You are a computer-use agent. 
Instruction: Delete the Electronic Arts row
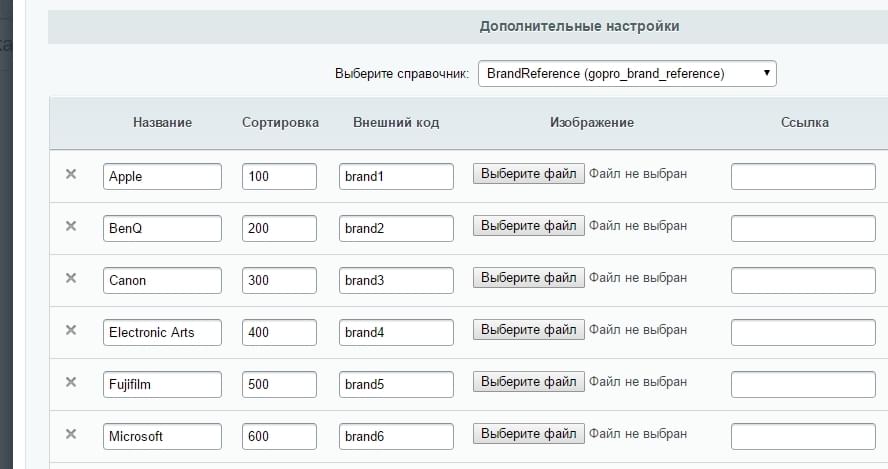click(x=71, y=330)
